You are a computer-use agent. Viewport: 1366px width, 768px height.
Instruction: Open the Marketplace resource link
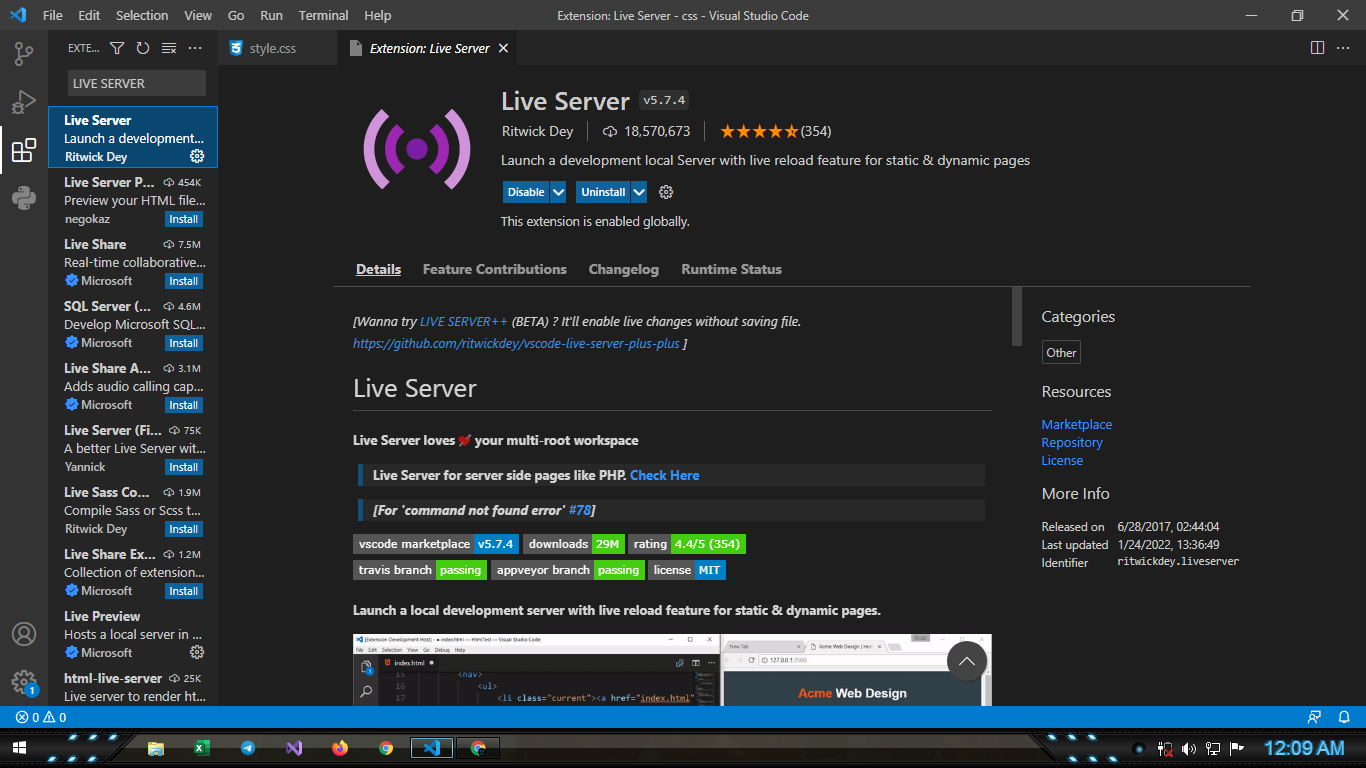click(x=1077, y=424)
